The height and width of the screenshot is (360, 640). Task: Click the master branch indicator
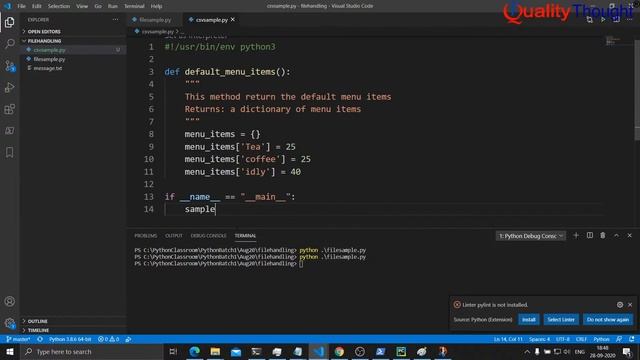point(18,339)
